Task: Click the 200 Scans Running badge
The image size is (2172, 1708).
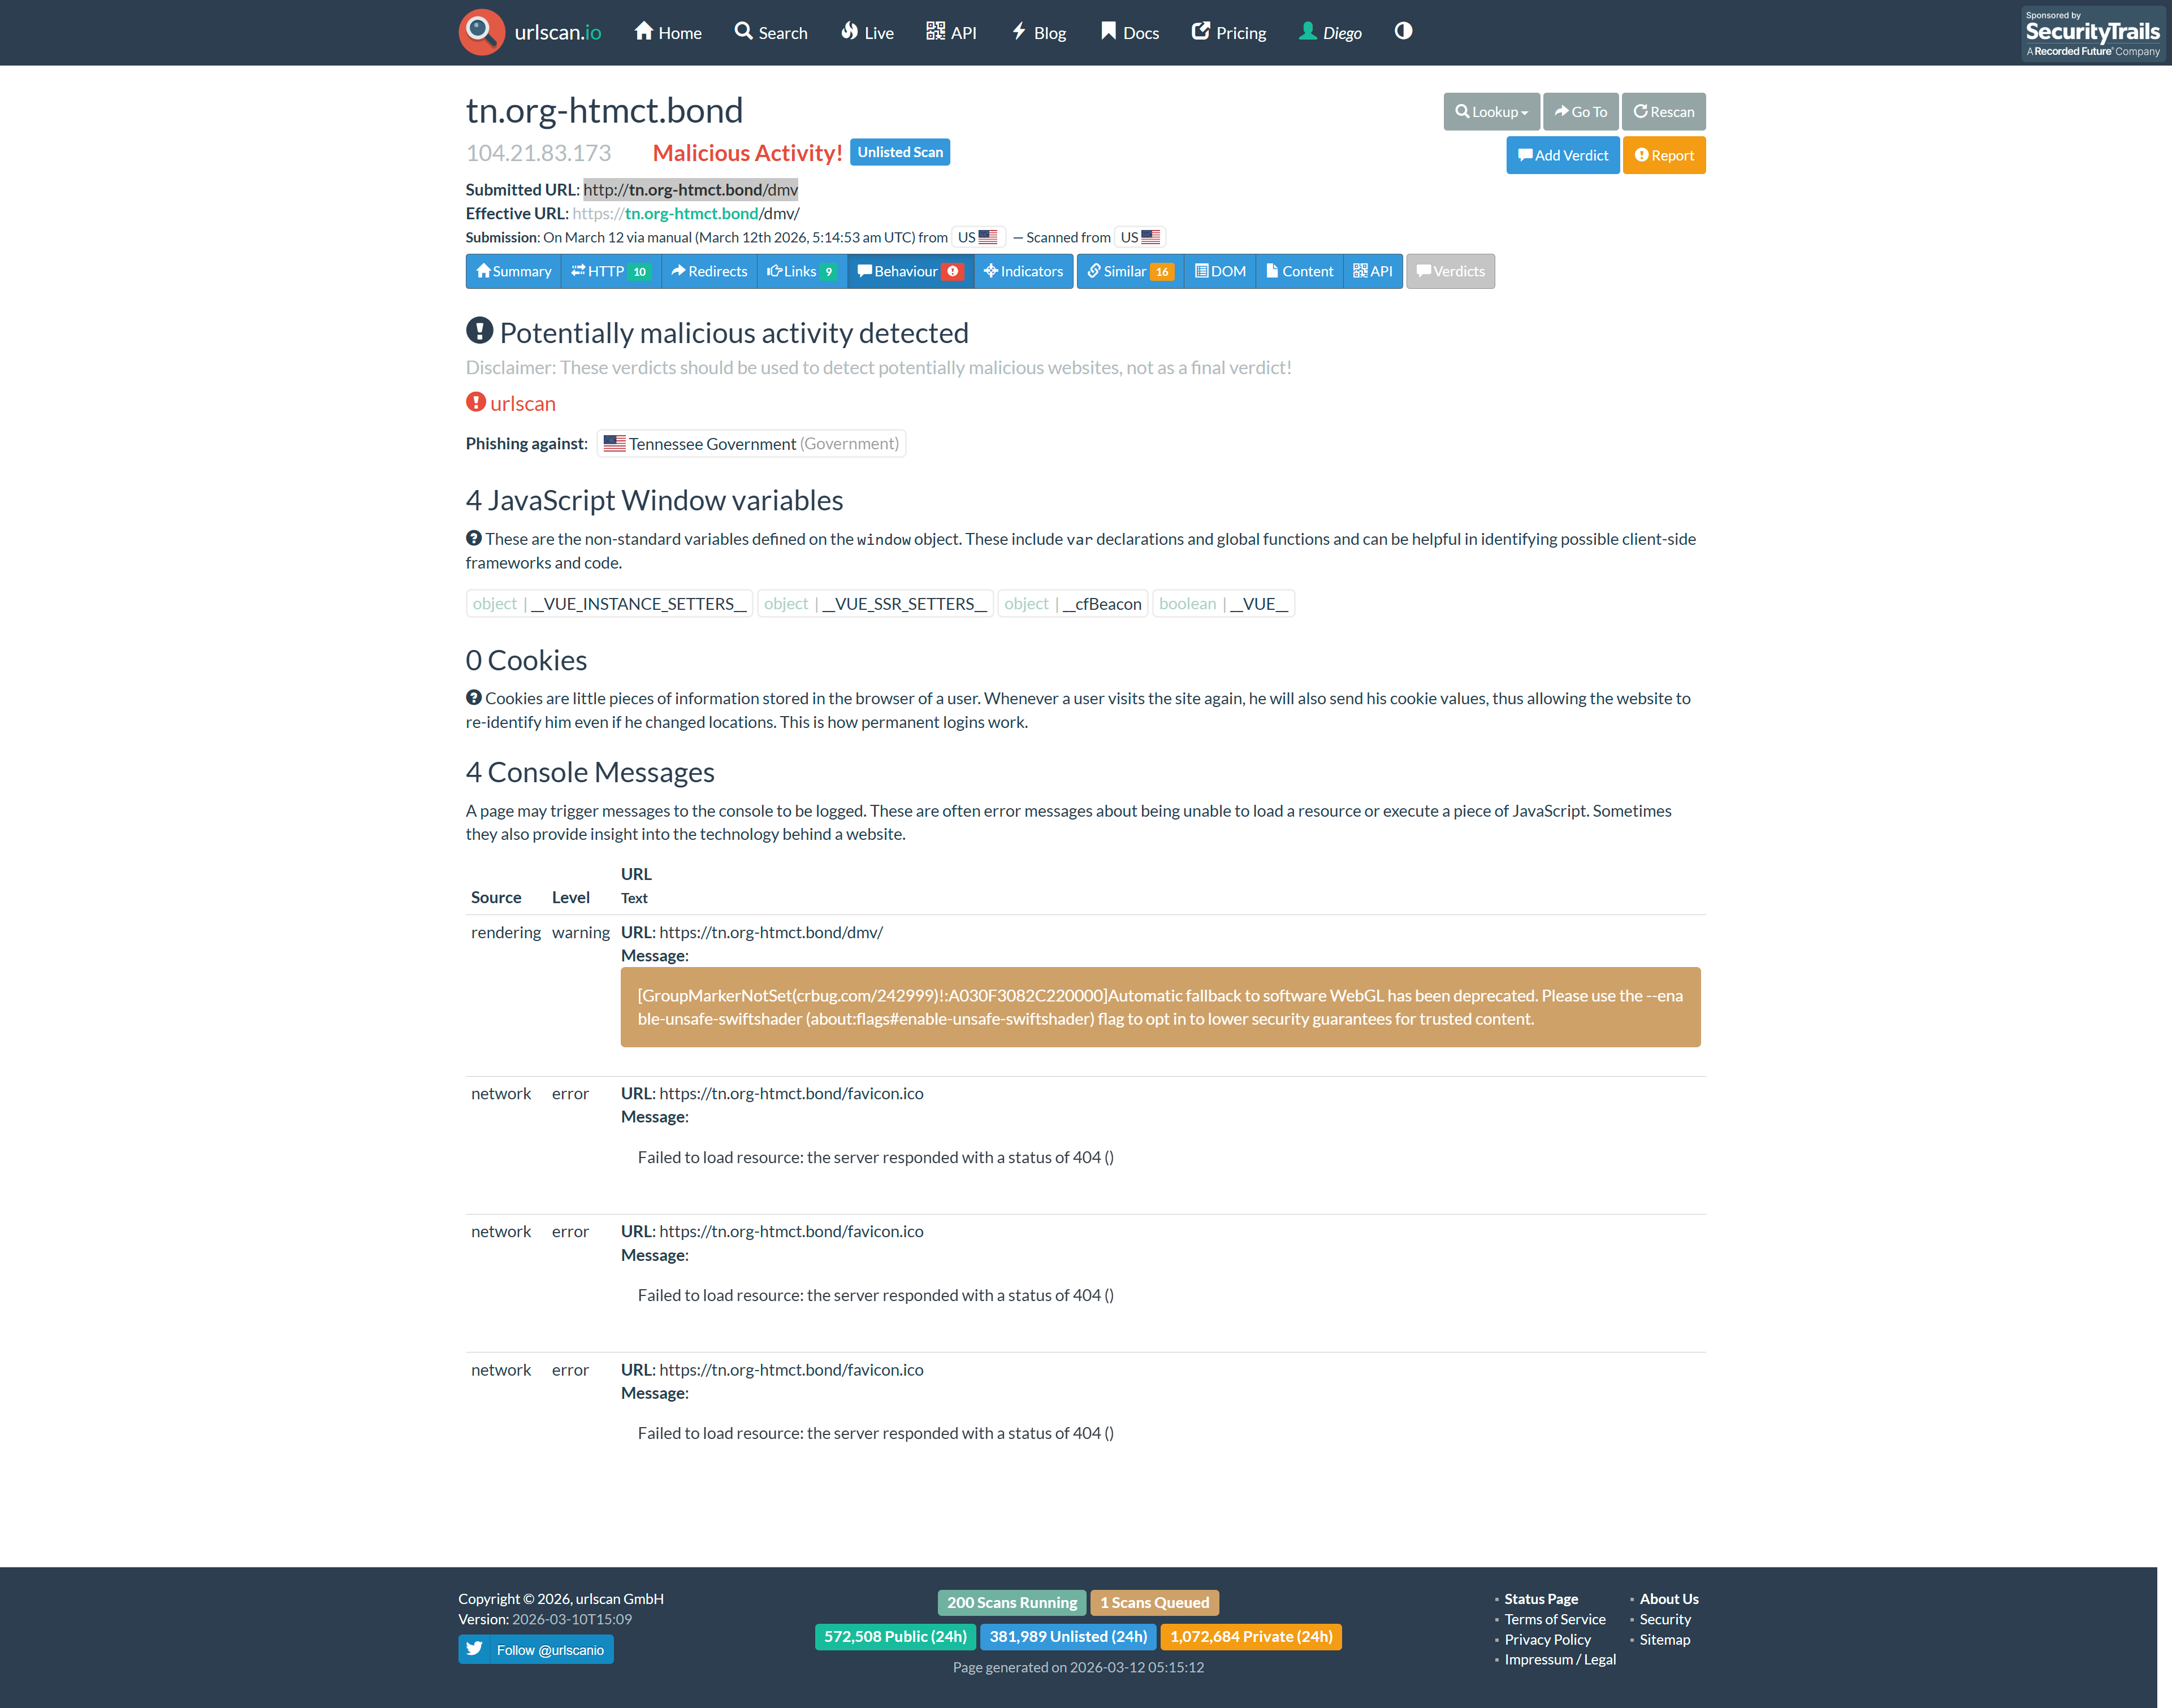Action: click(1012, 1602)
